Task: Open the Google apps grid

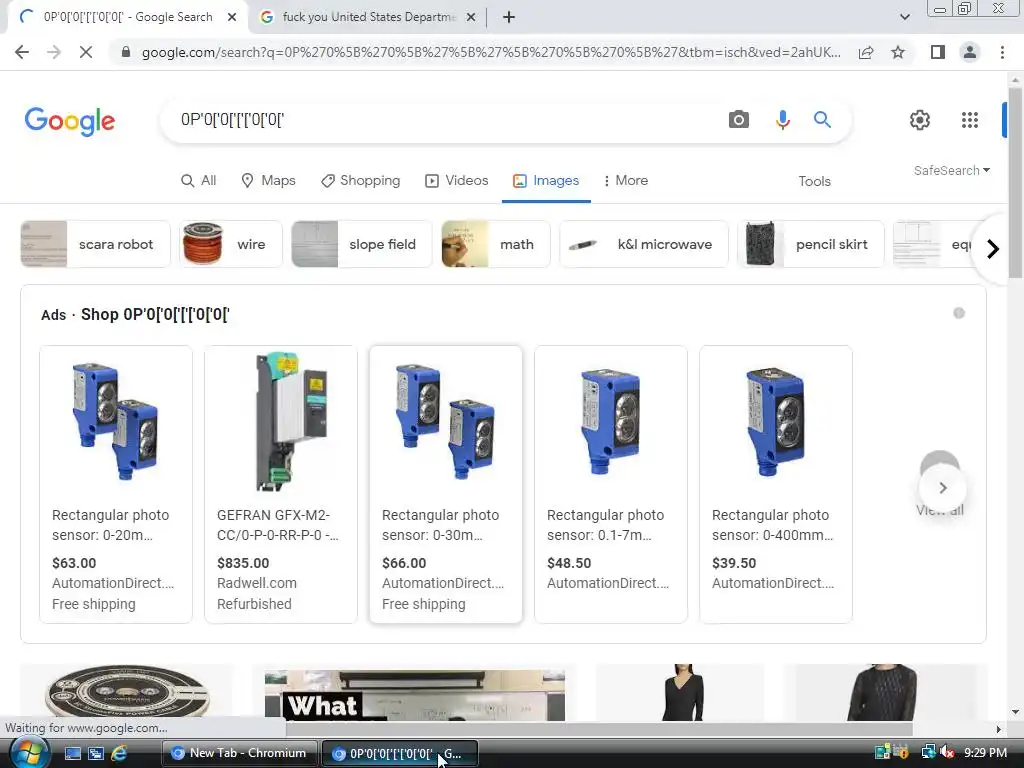Action: 970,120
